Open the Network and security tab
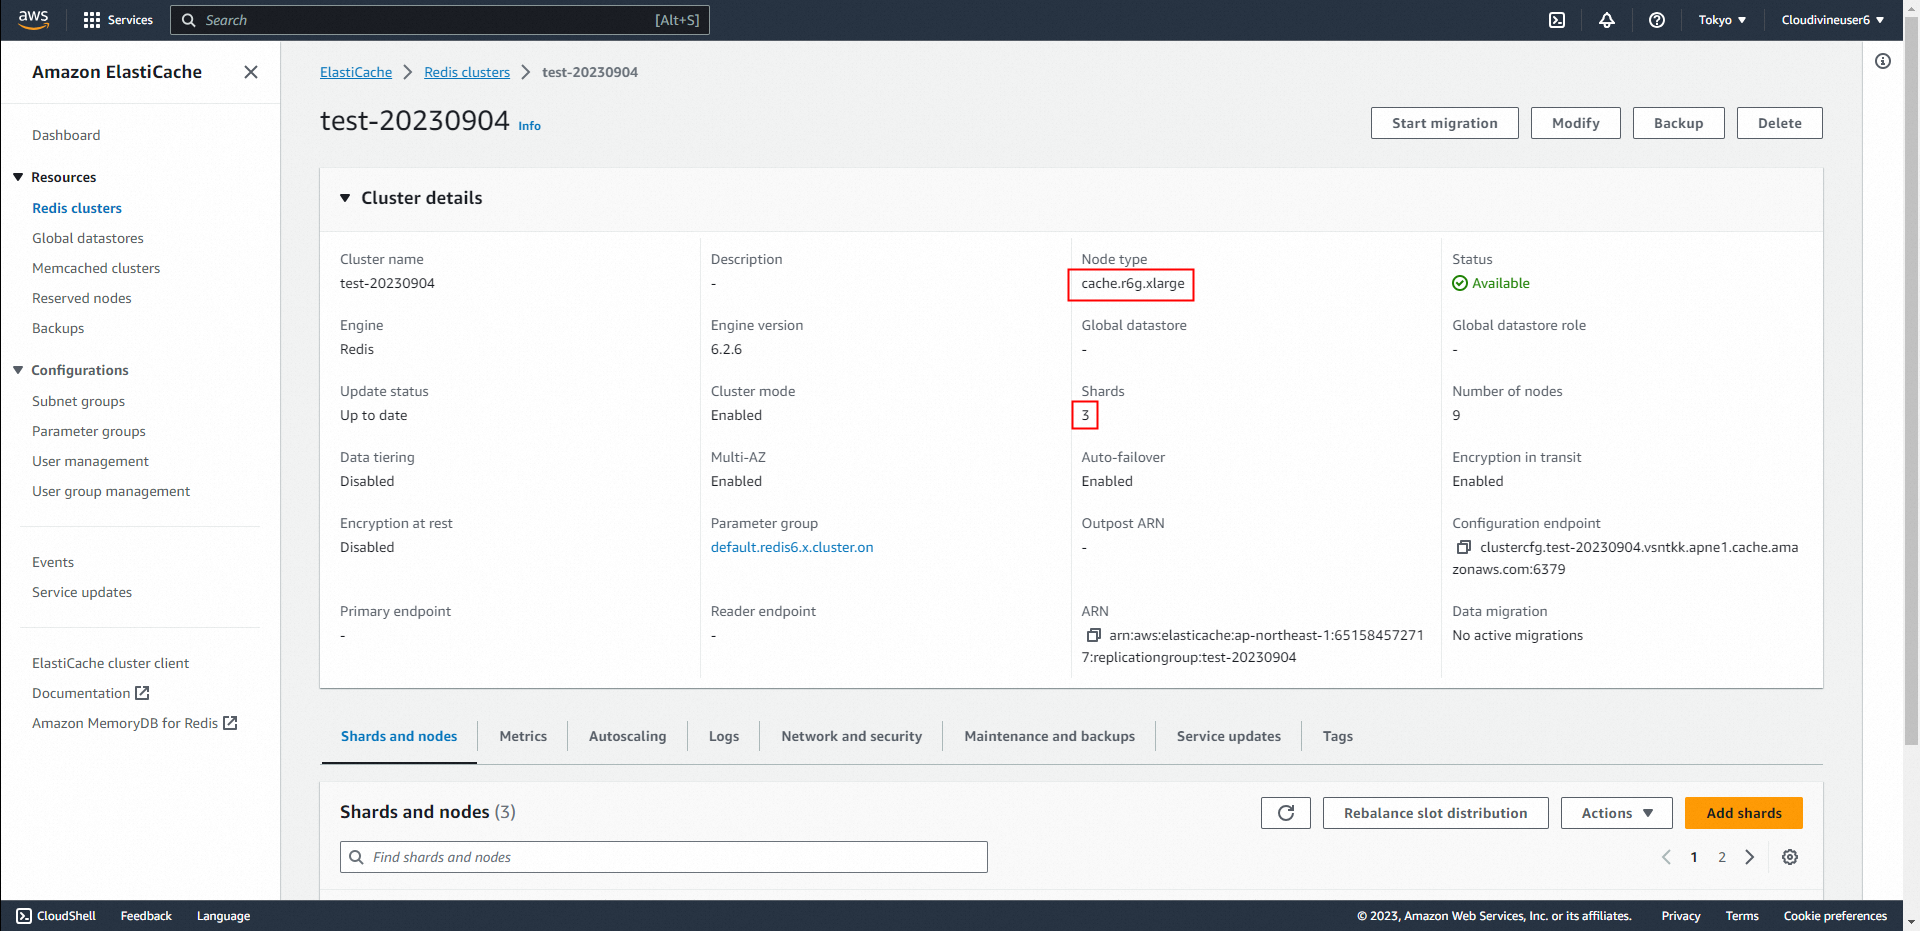The width and height of the screenshot is (1920, 931). tap(852, 736)
